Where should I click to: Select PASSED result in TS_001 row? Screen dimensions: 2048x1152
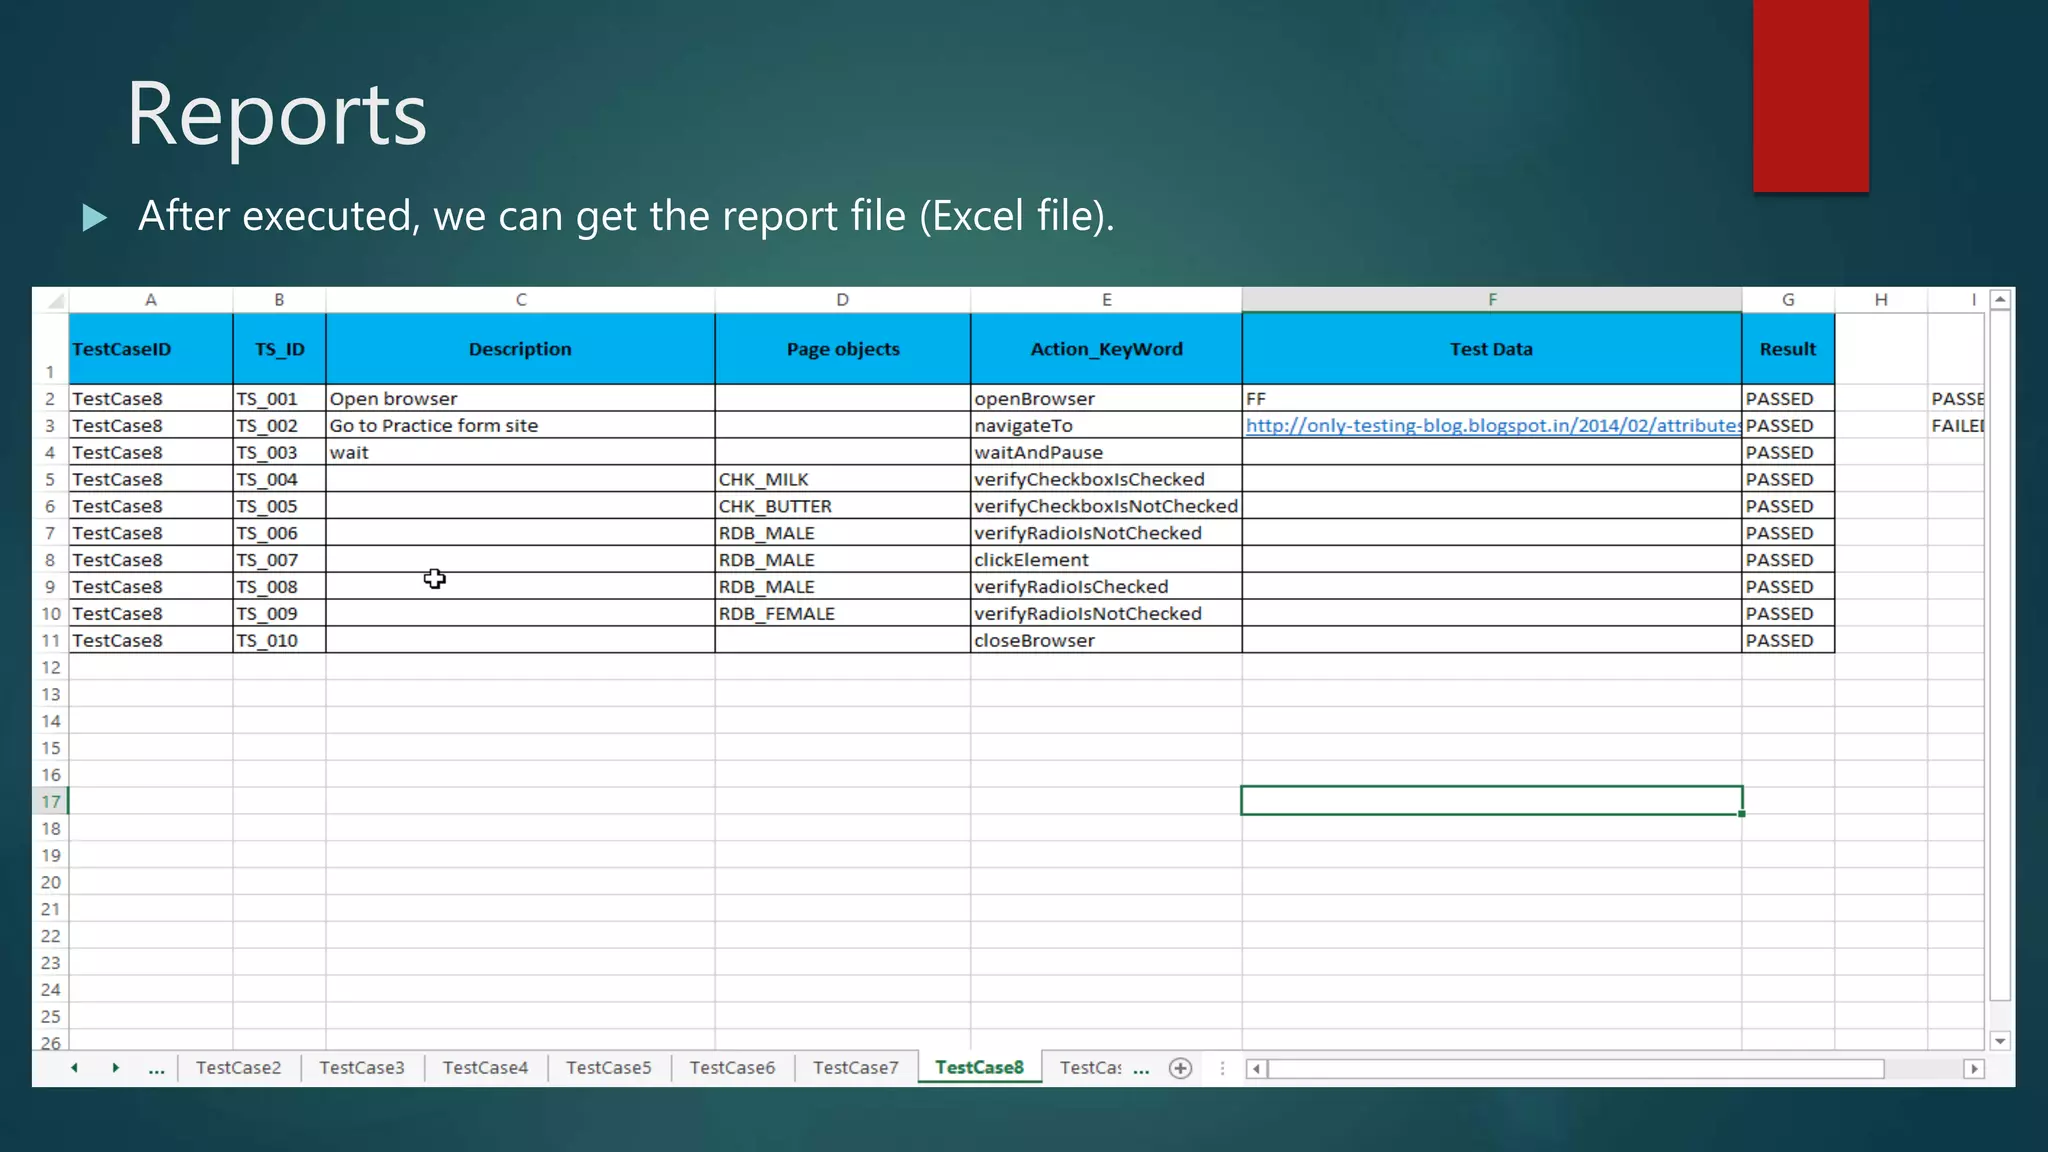[x=1788, y=398]
